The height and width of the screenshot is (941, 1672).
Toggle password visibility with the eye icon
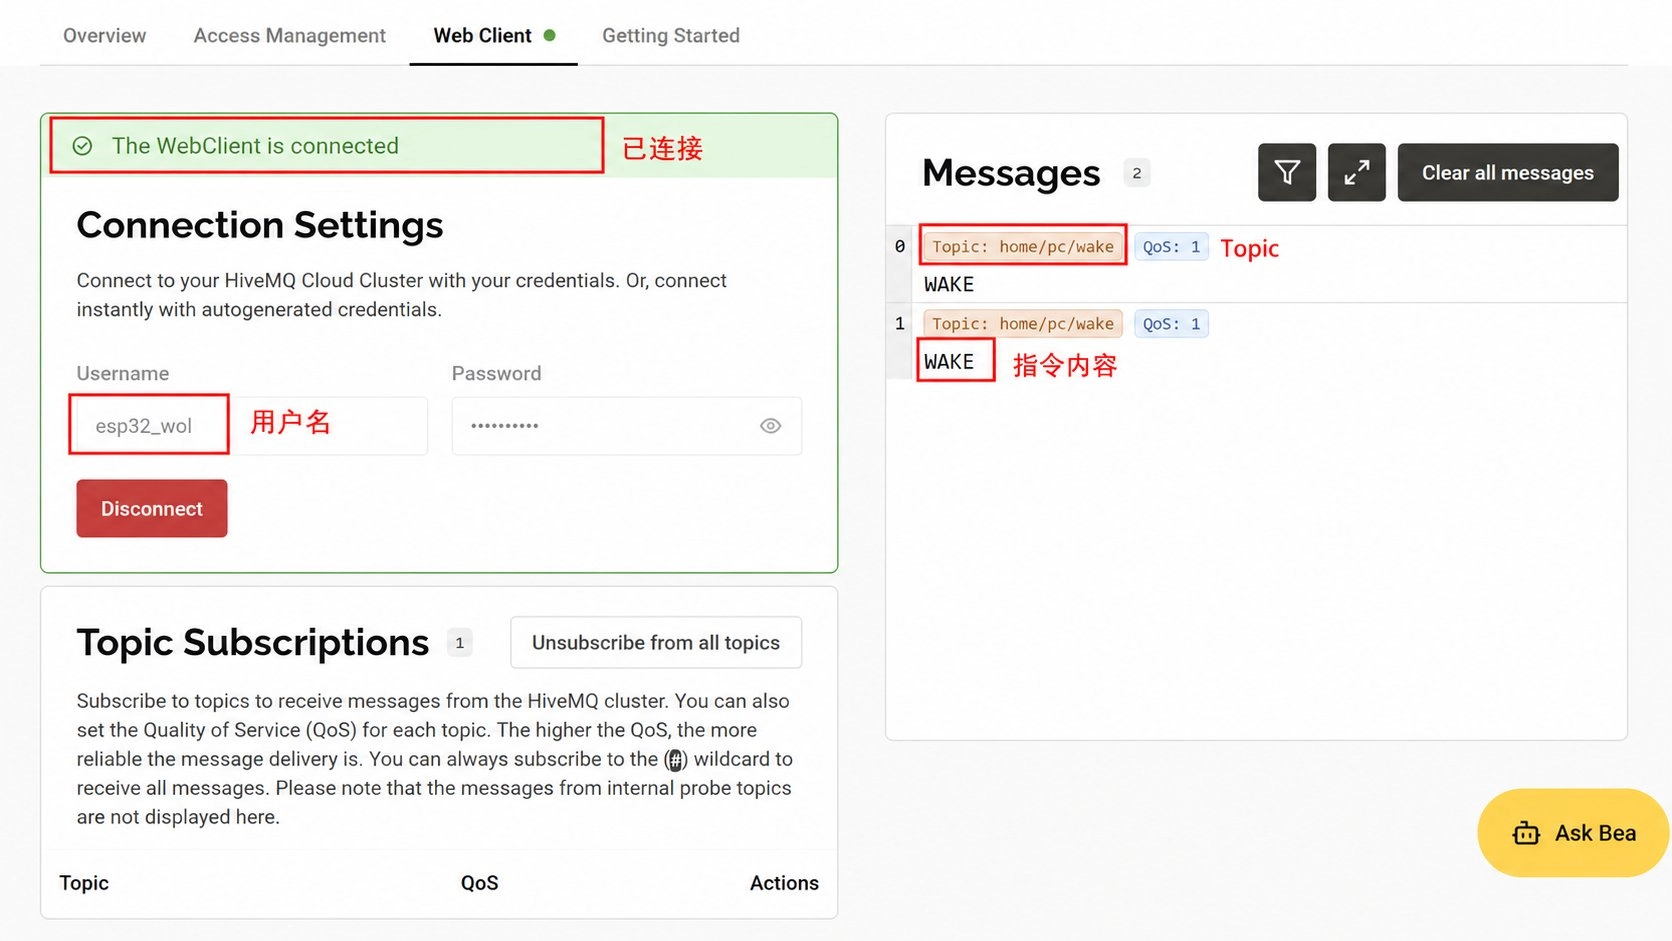coord(770,426)
